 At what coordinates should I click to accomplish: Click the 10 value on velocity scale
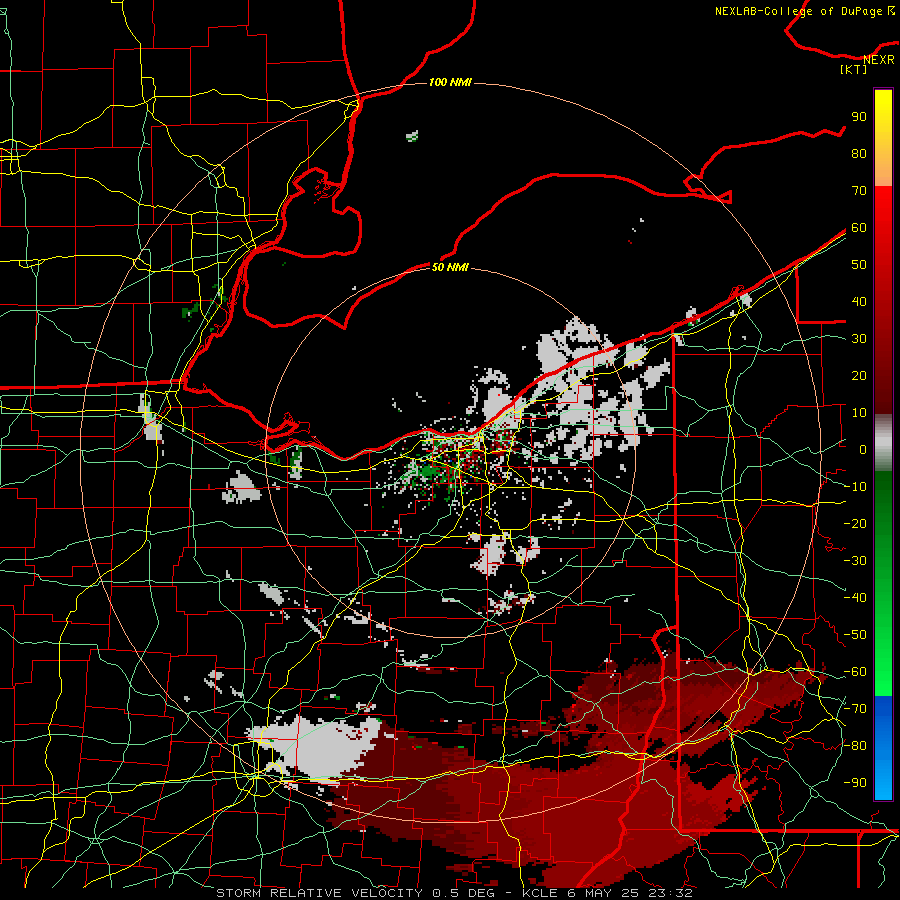click(x=859, y=413)
